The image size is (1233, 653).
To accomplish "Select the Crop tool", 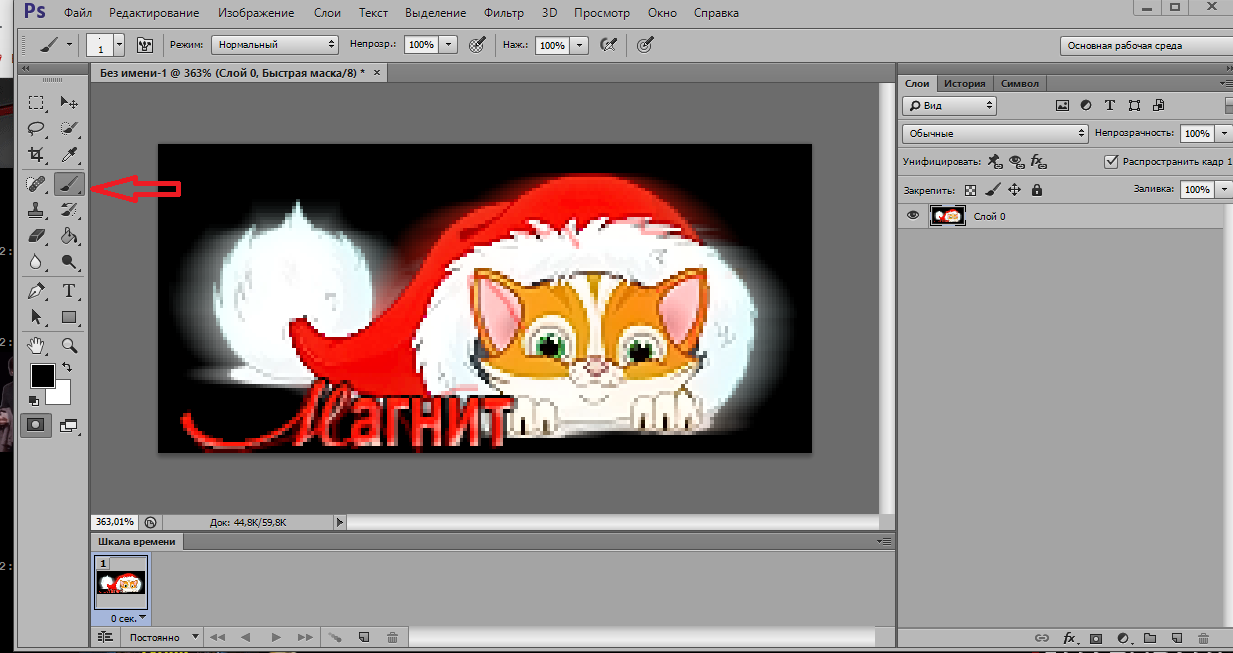I will (36, 155).
